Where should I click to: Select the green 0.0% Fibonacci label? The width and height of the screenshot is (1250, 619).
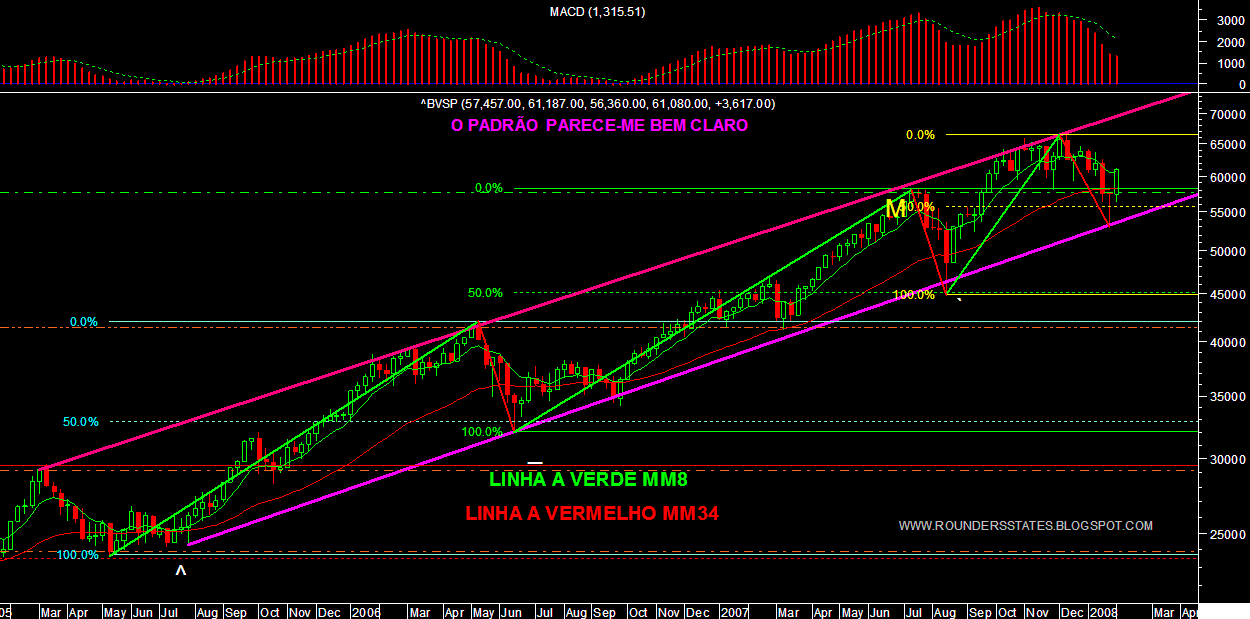pyautogui.click(x=489, y=188)
